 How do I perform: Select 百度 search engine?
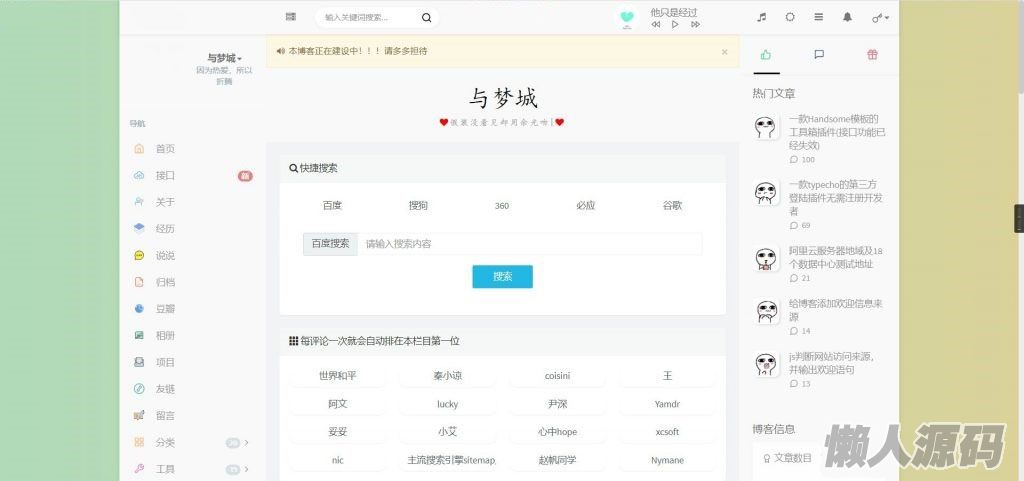pyautogui.click(x=332, y=206)
